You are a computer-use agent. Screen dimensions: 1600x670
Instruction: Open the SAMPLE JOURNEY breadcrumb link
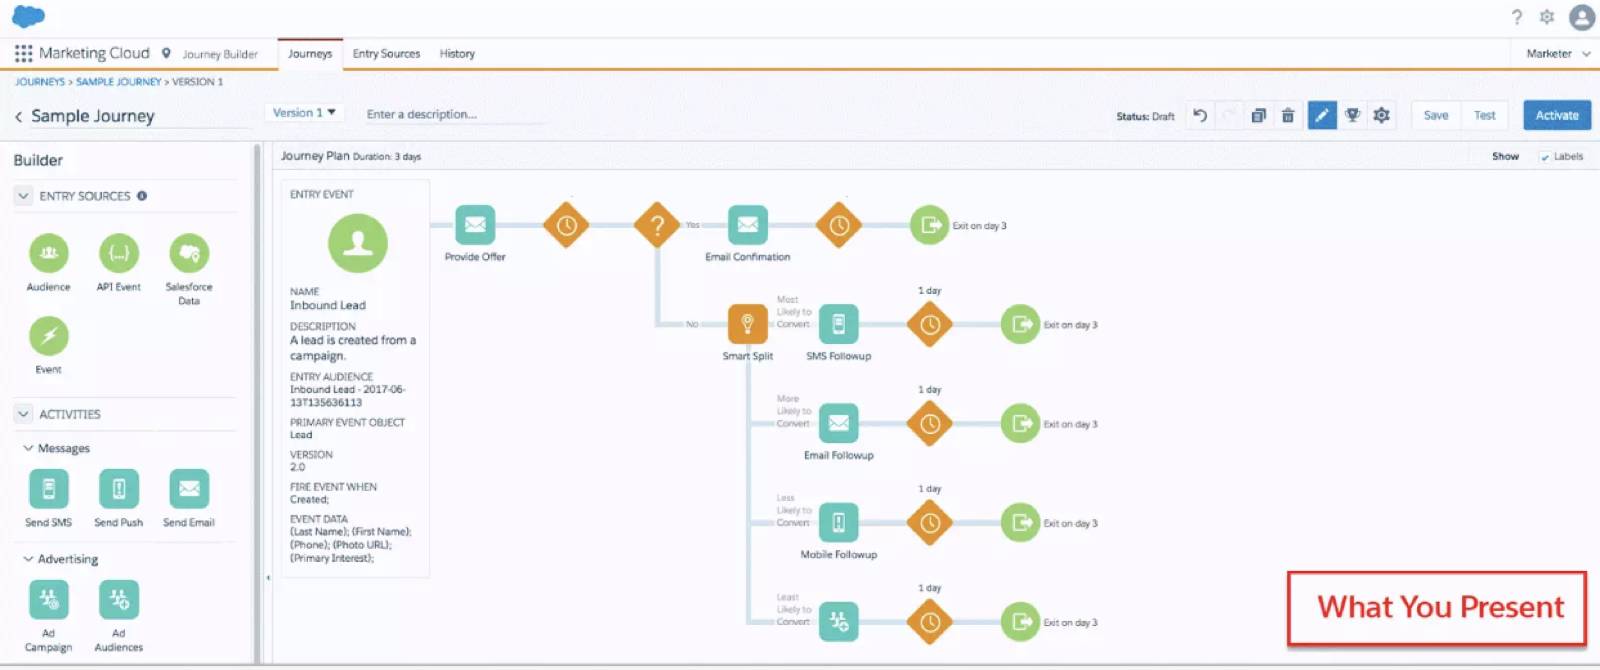coord(118,82)
